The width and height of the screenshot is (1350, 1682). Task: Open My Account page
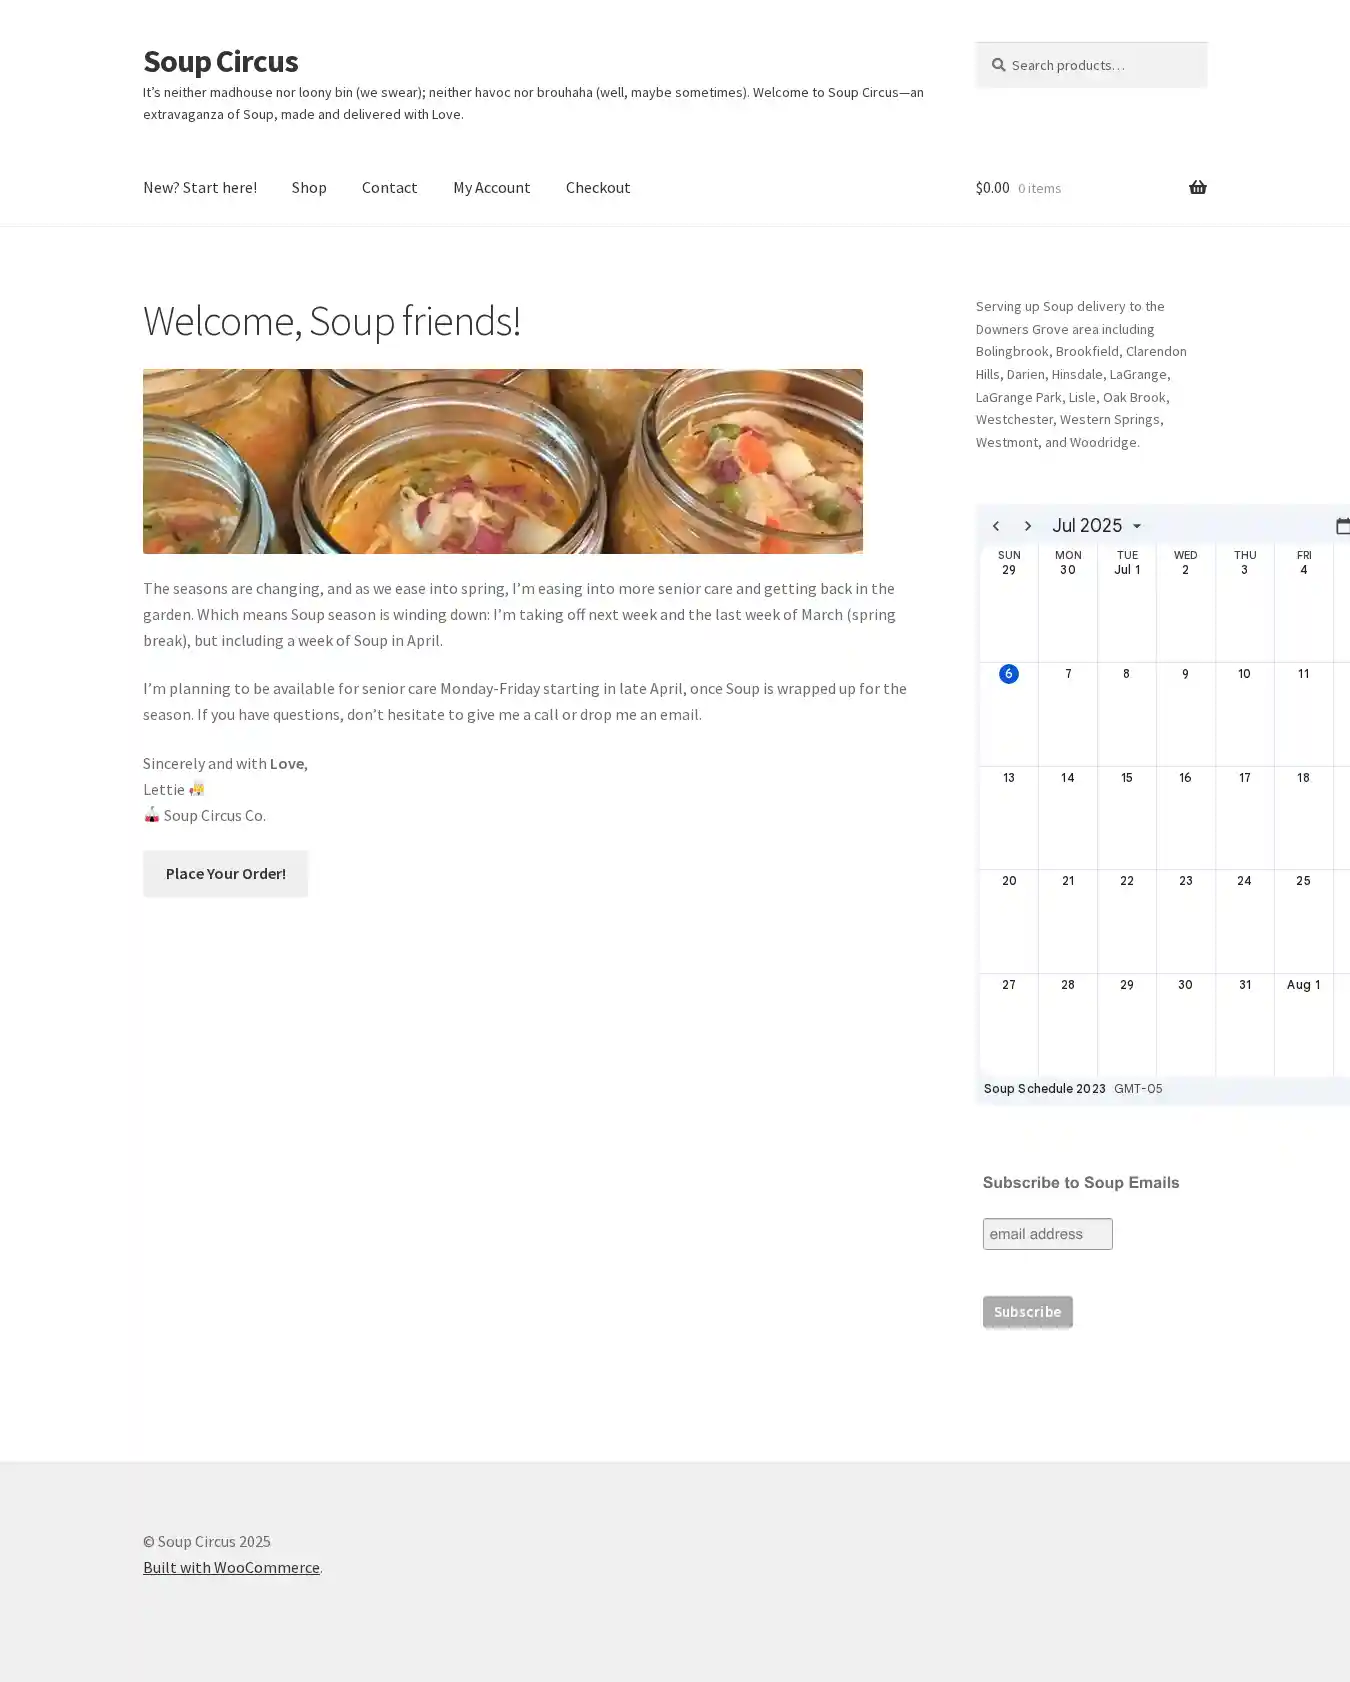pos(491,187)
